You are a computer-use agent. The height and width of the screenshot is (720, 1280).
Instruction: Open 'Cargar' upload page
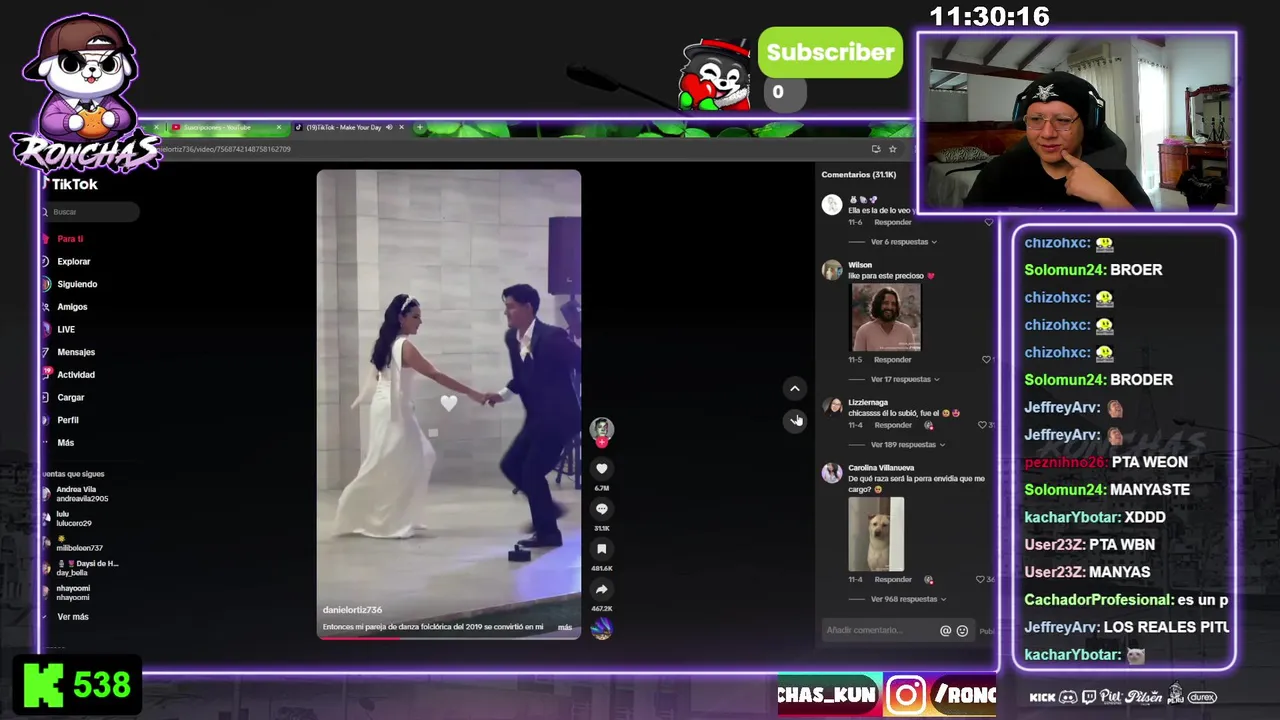[x=70, y=397]
